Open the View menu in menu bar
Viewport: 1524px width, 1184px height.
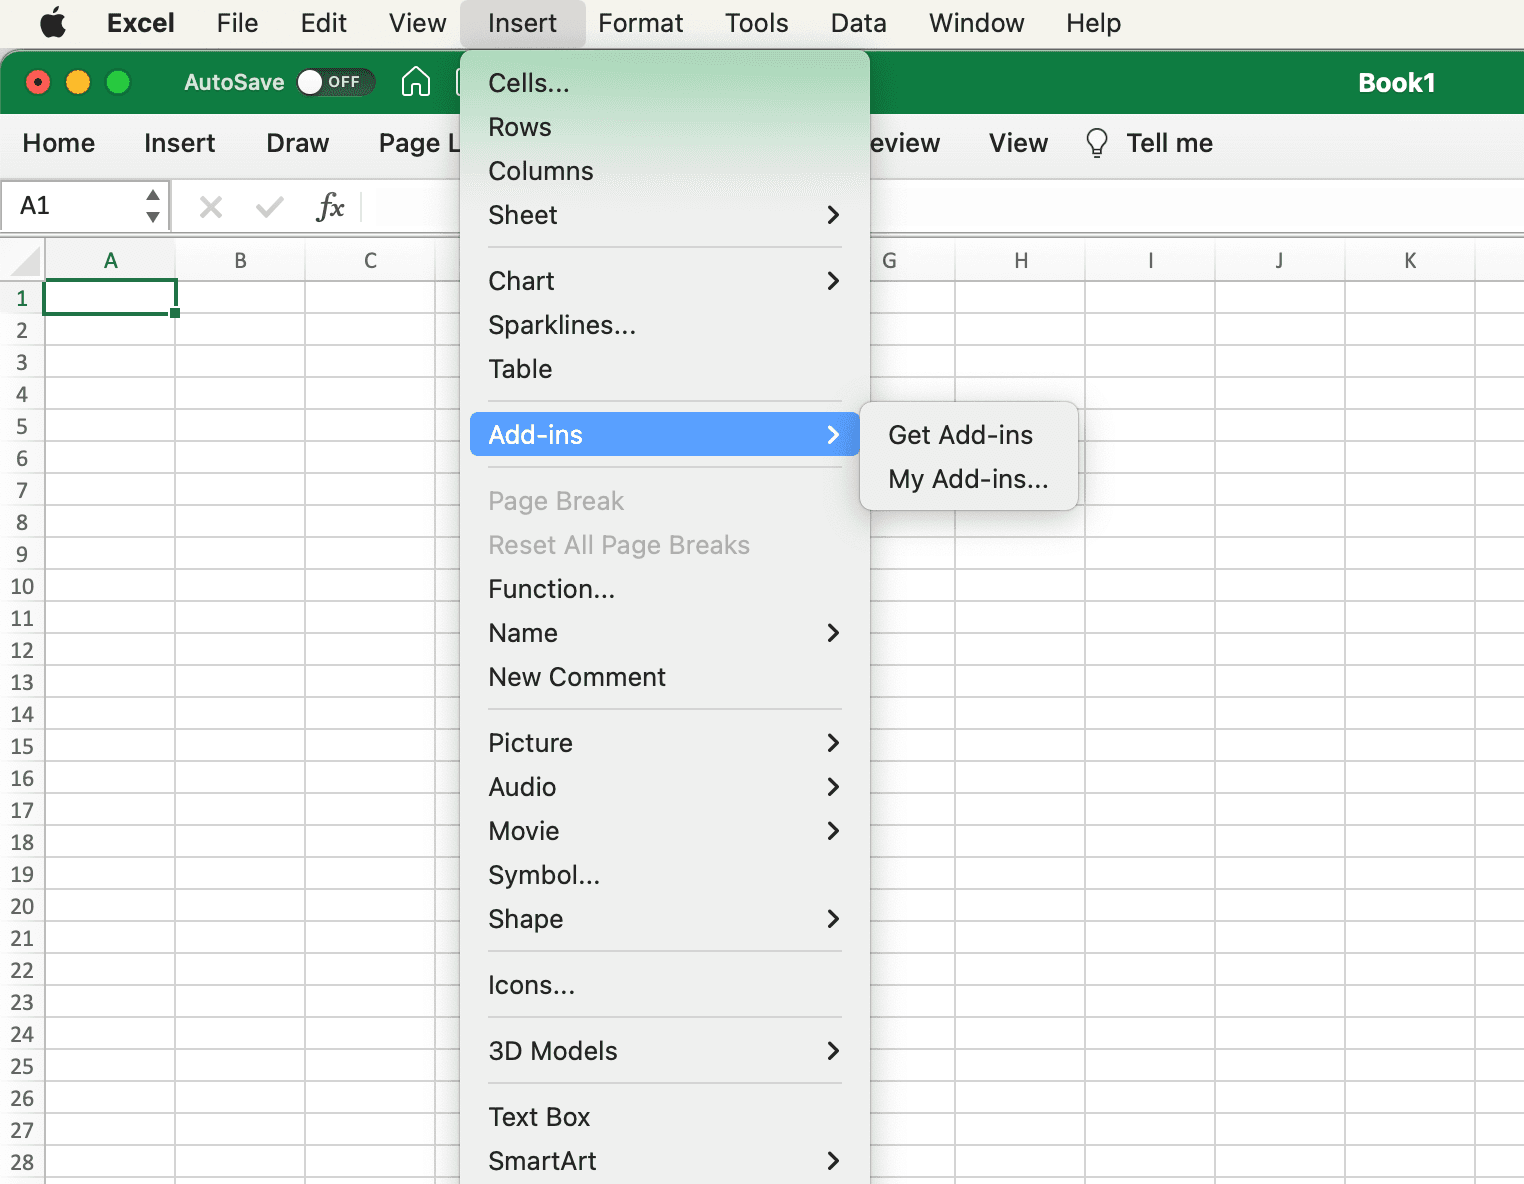(x=417, y=23)
